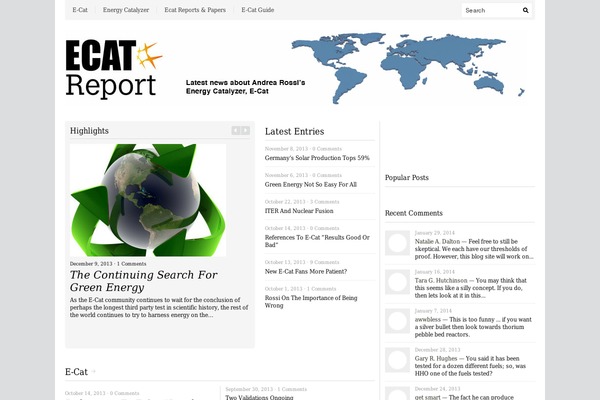
Task: Open the Energy Catalyzer menu item
Action: pyautogui.click(x=126, y=10)
